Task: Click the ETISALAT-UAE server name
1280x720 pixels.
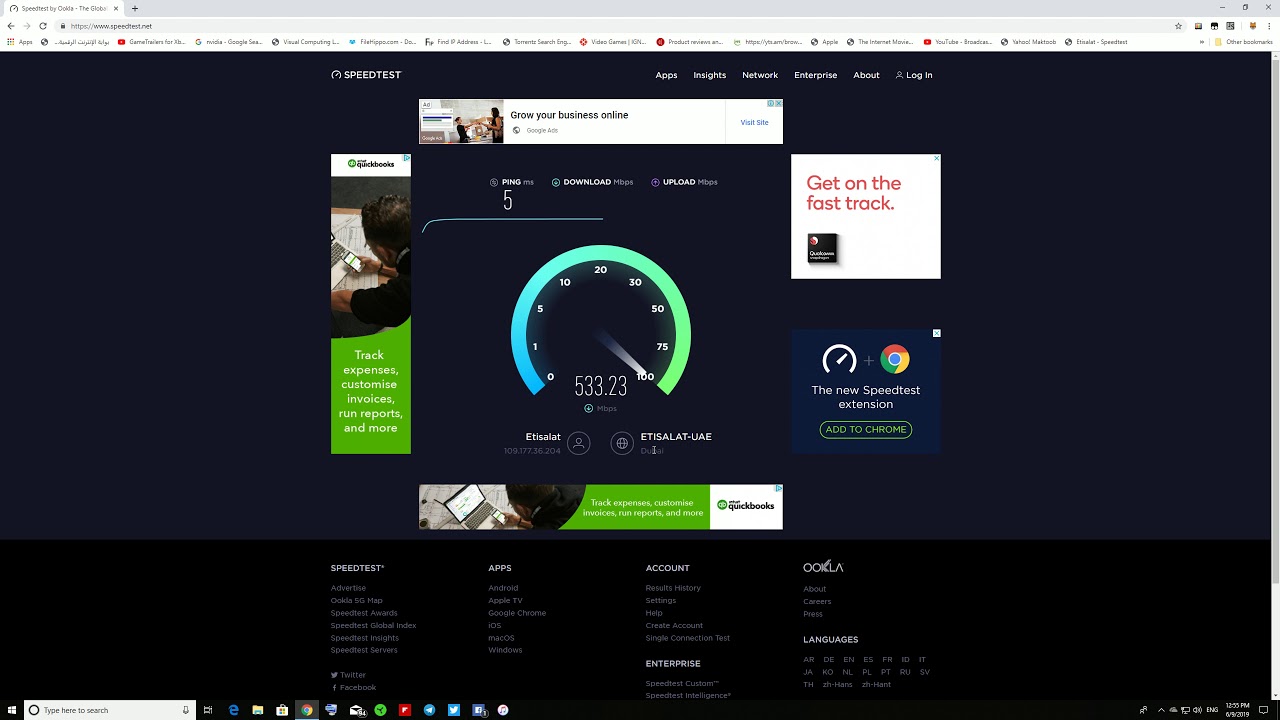Action: pos(676,437)
